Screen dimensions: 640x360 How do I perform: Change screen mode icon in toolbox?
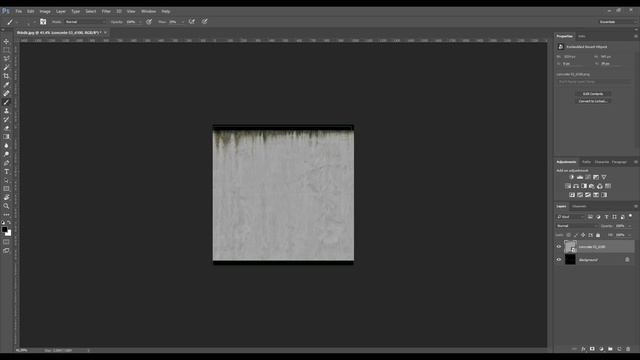coord(6,251)
